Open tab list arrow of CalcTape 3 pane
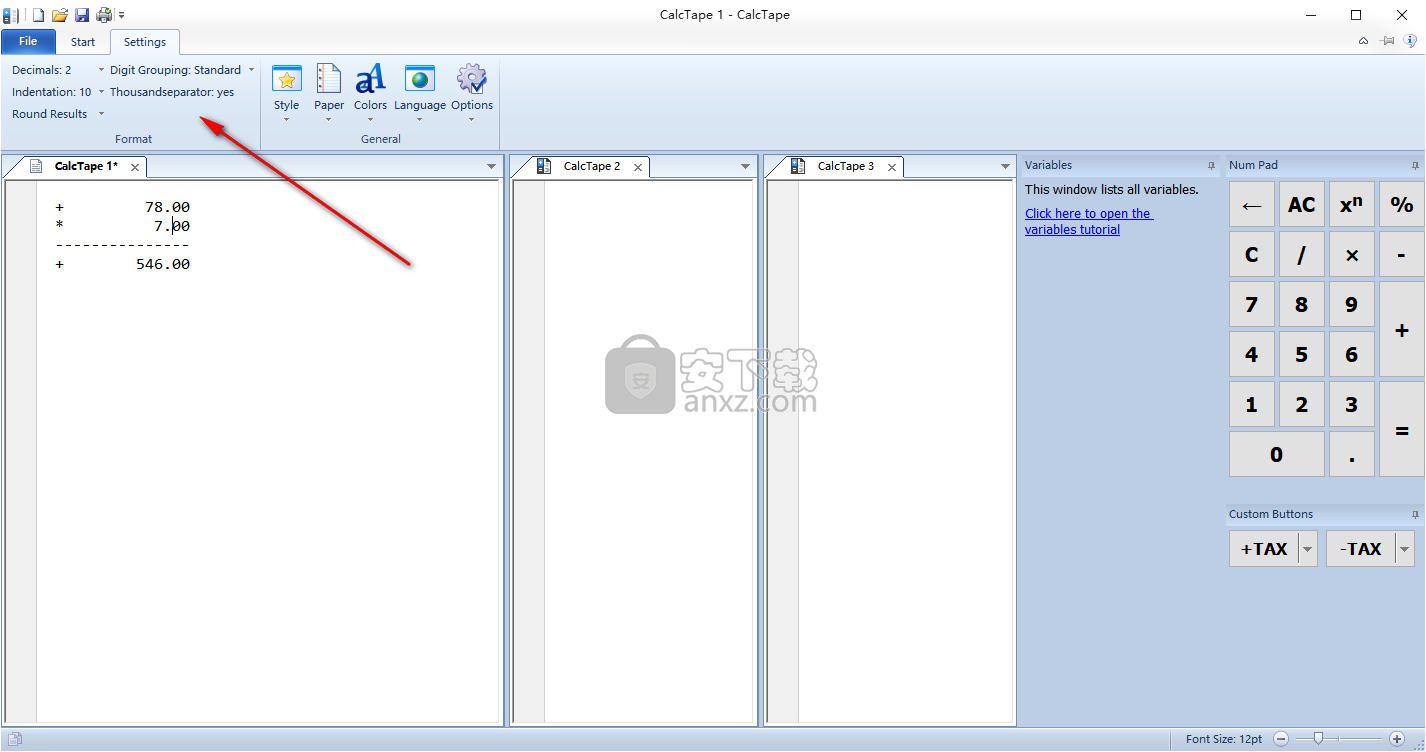Image resolution: width=1426 pixels, height=752 pixels. click(1005, 167)
